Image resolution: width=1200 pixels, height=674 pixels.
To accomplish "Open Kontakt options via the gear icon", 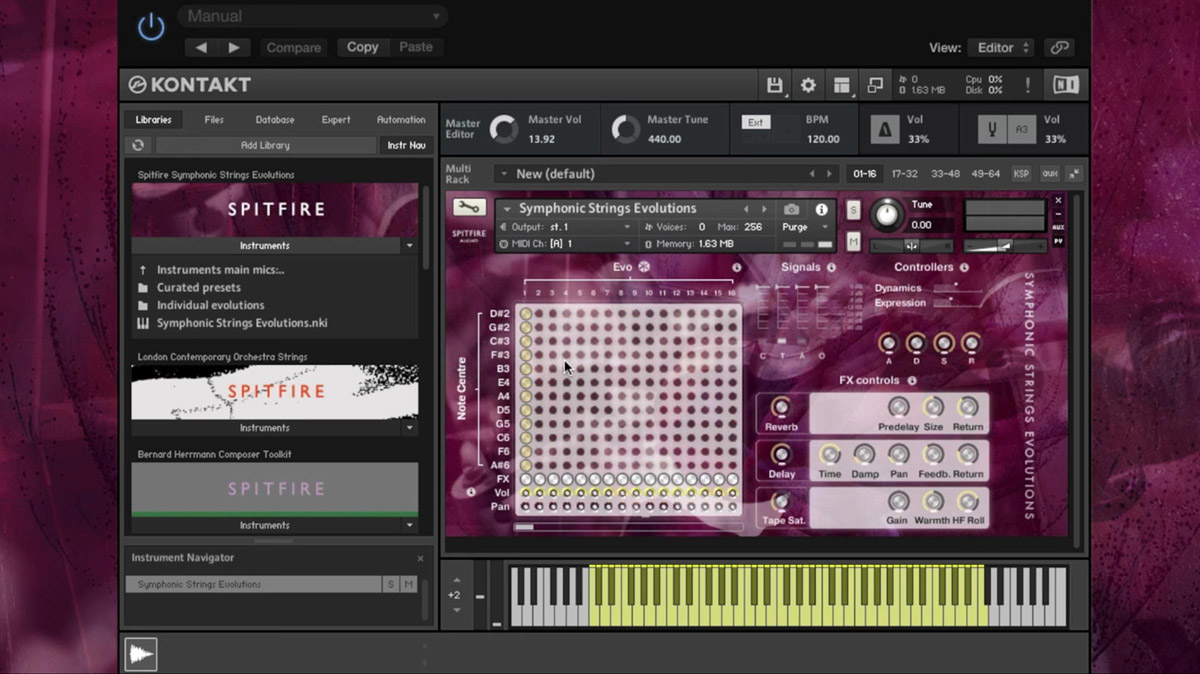I will [807, 85].
